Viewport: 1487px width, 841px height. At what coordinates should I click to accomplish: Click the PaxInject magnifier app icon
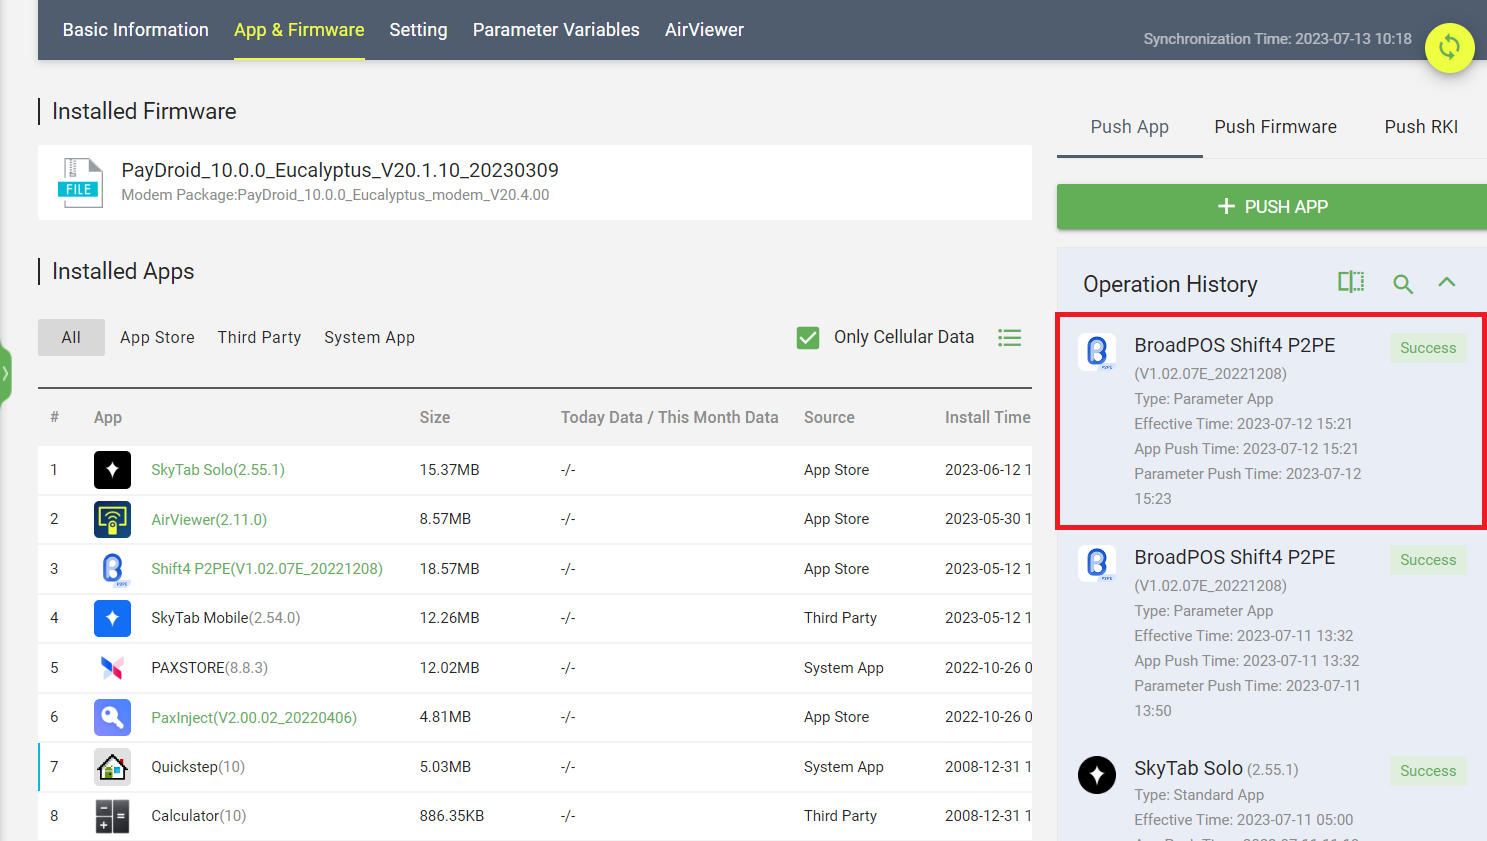112,718
